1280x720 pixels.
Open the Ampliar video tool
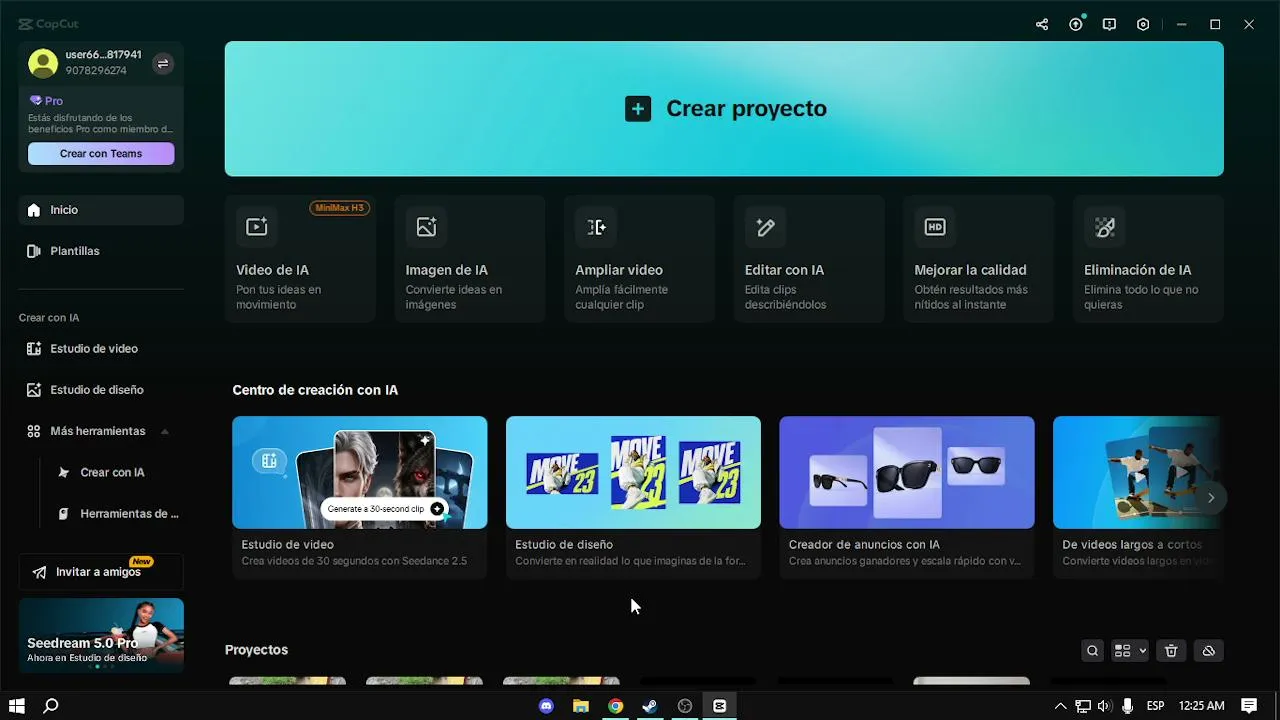point(639,259)
